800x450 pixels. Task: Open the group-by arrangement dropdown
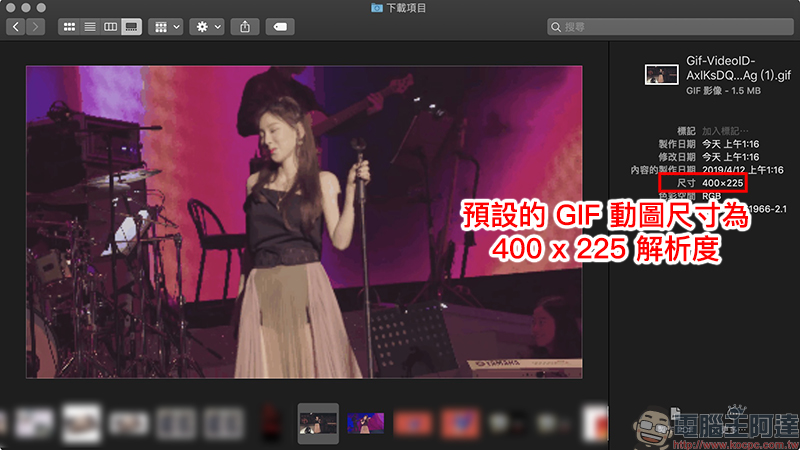[x=166, y=27]
